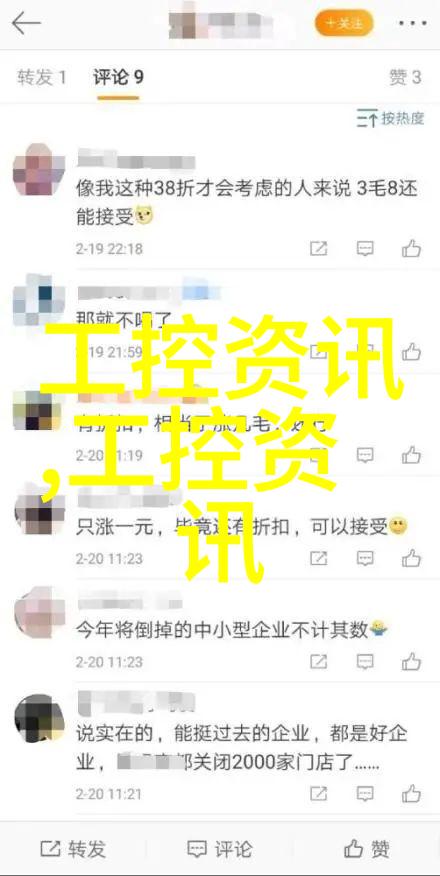Like the comment posted 2-19 22:18

[412, 249]
